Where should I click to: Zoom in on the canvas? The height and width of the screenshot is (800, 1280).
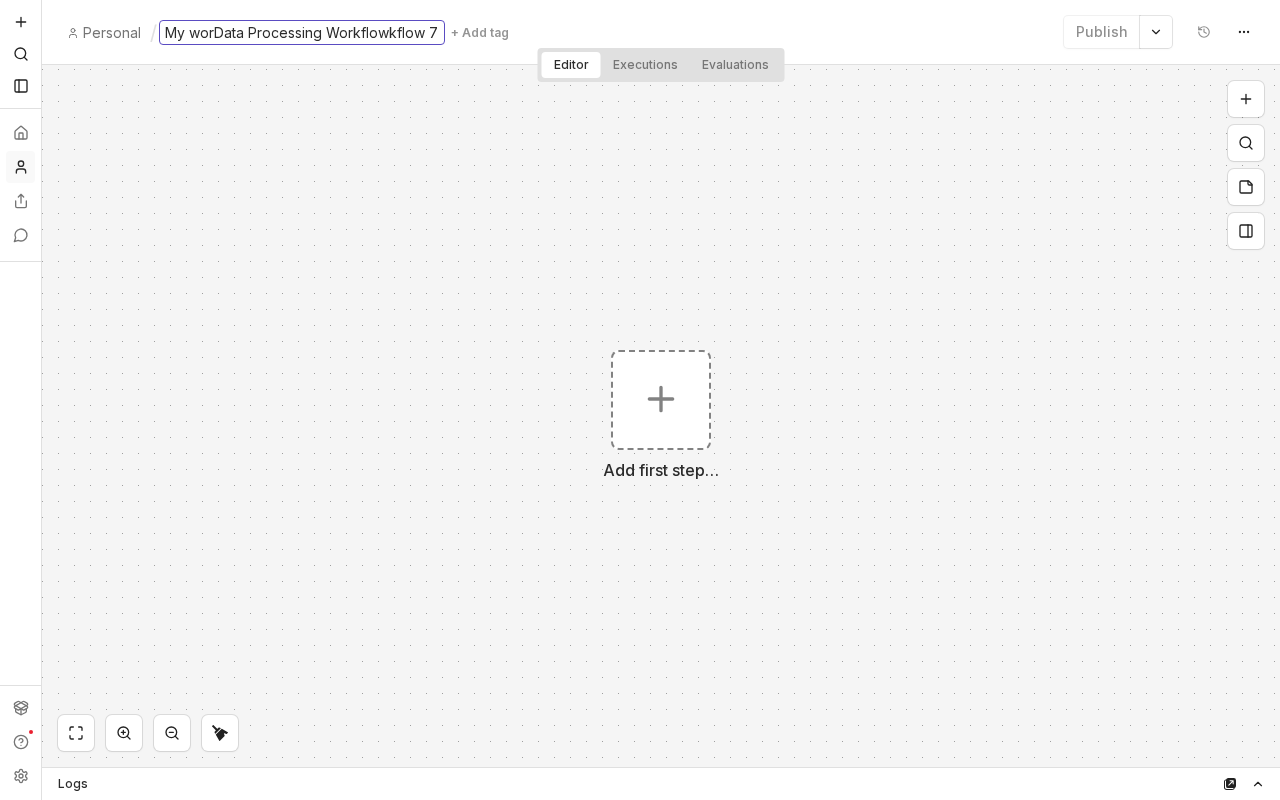click(124, 733)
